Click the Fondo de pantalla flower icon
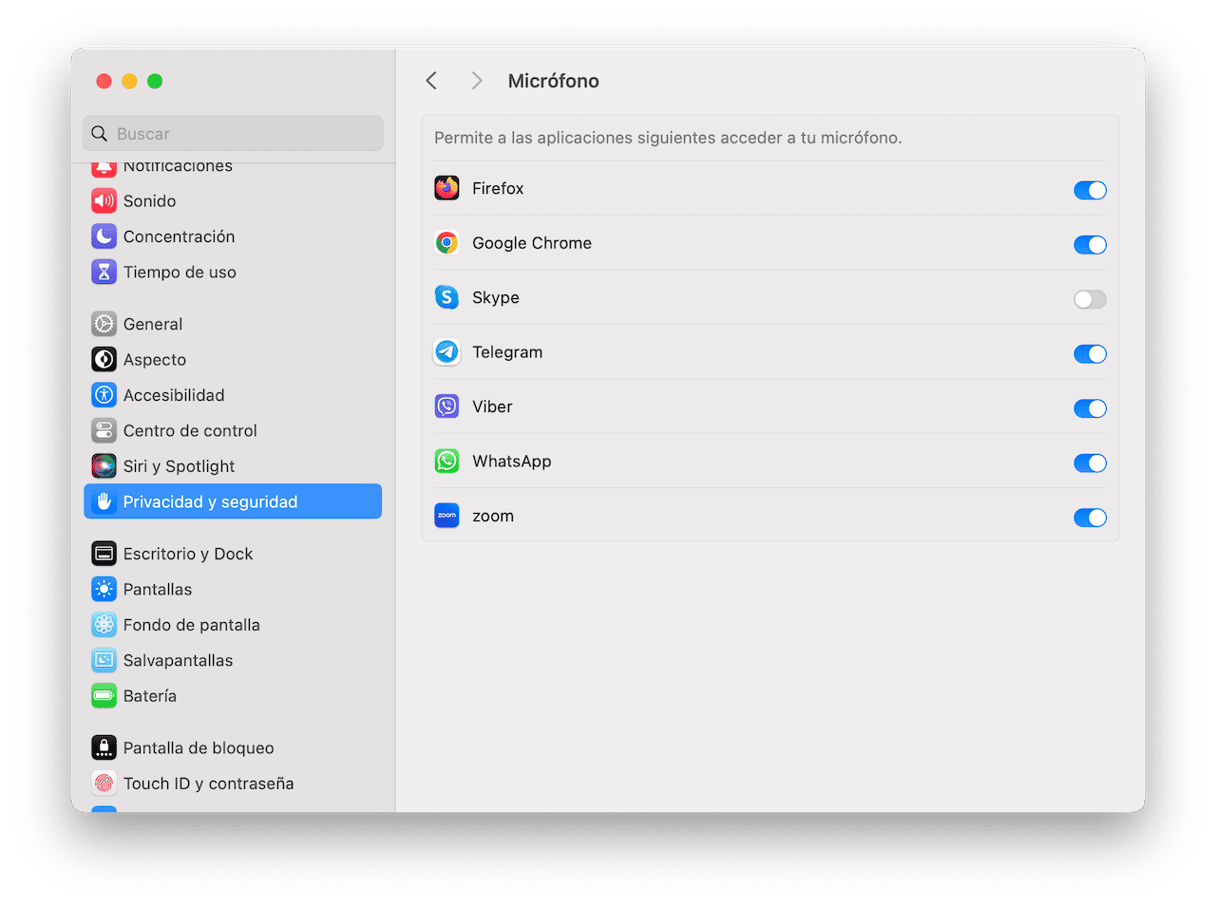This screenshot has height=906, width=1216. (104, 625)
